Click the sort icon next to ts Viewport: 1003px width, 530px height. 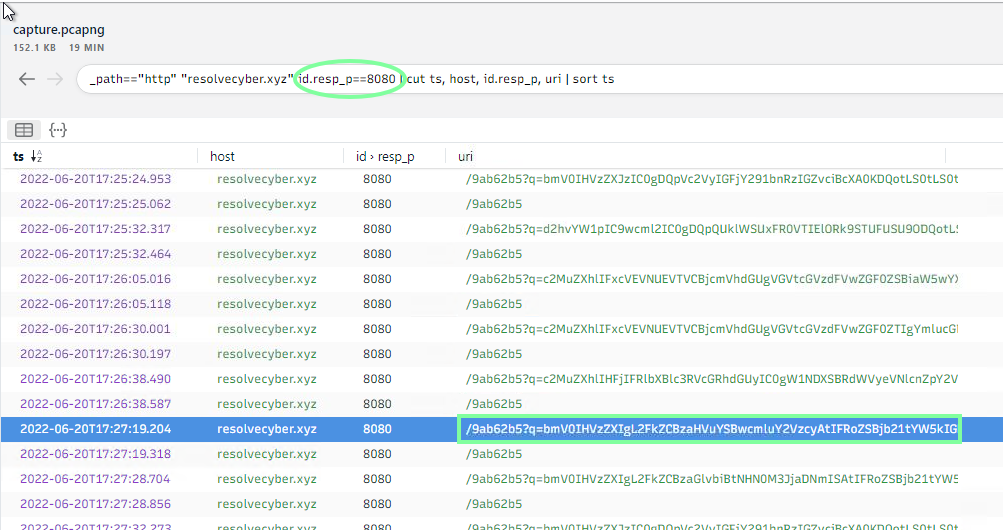[36, 156]
